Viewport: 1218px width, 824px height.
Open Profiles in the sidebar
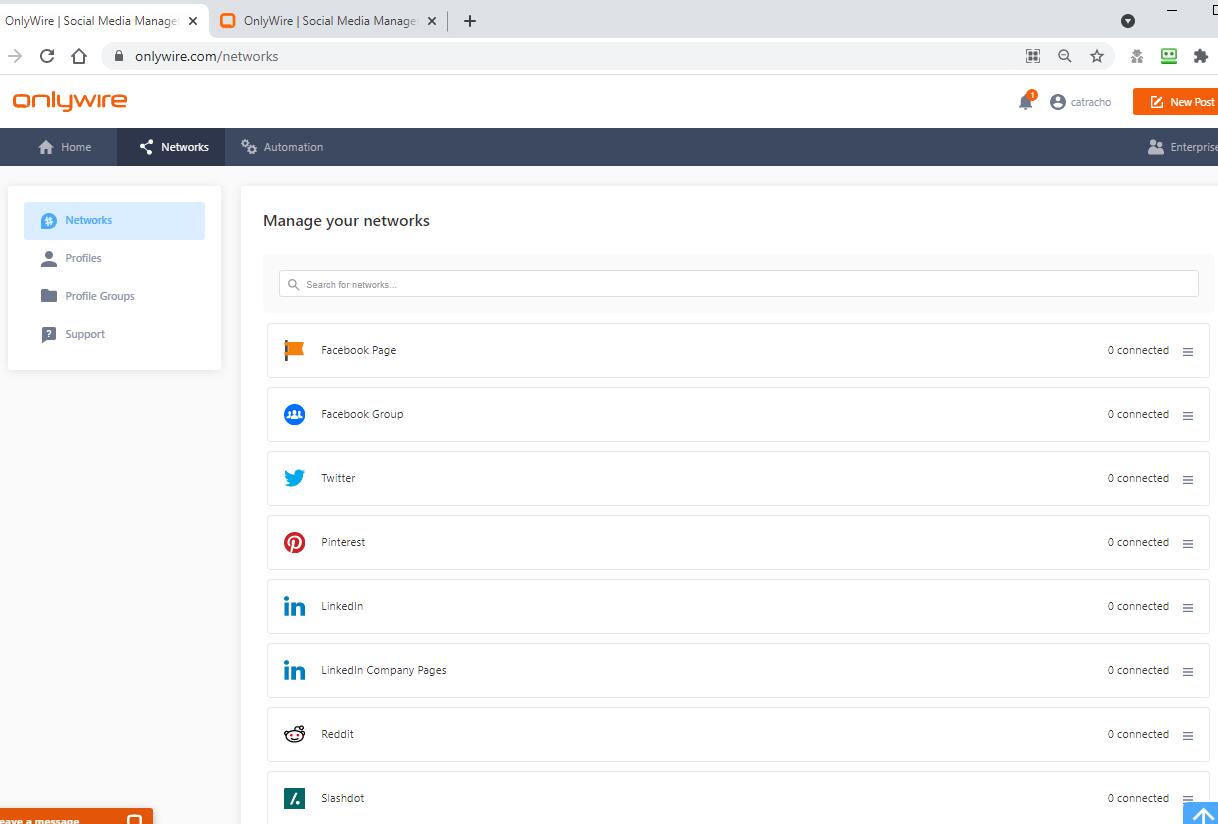point(83,258)
